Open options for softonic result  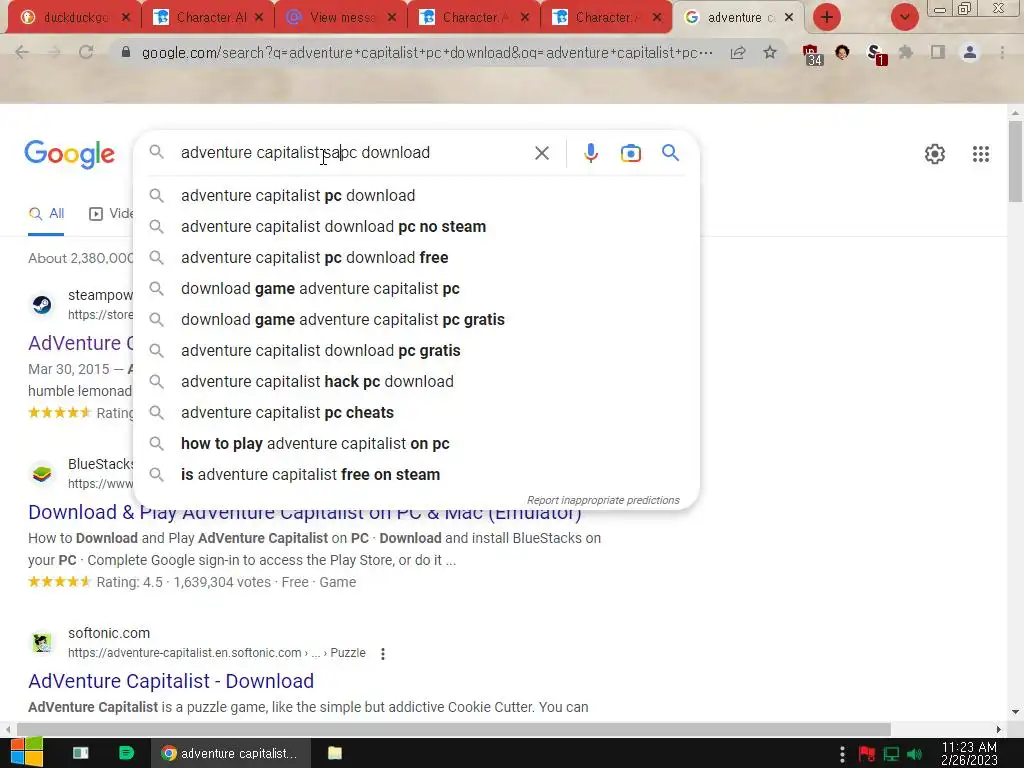pos(383,653)
